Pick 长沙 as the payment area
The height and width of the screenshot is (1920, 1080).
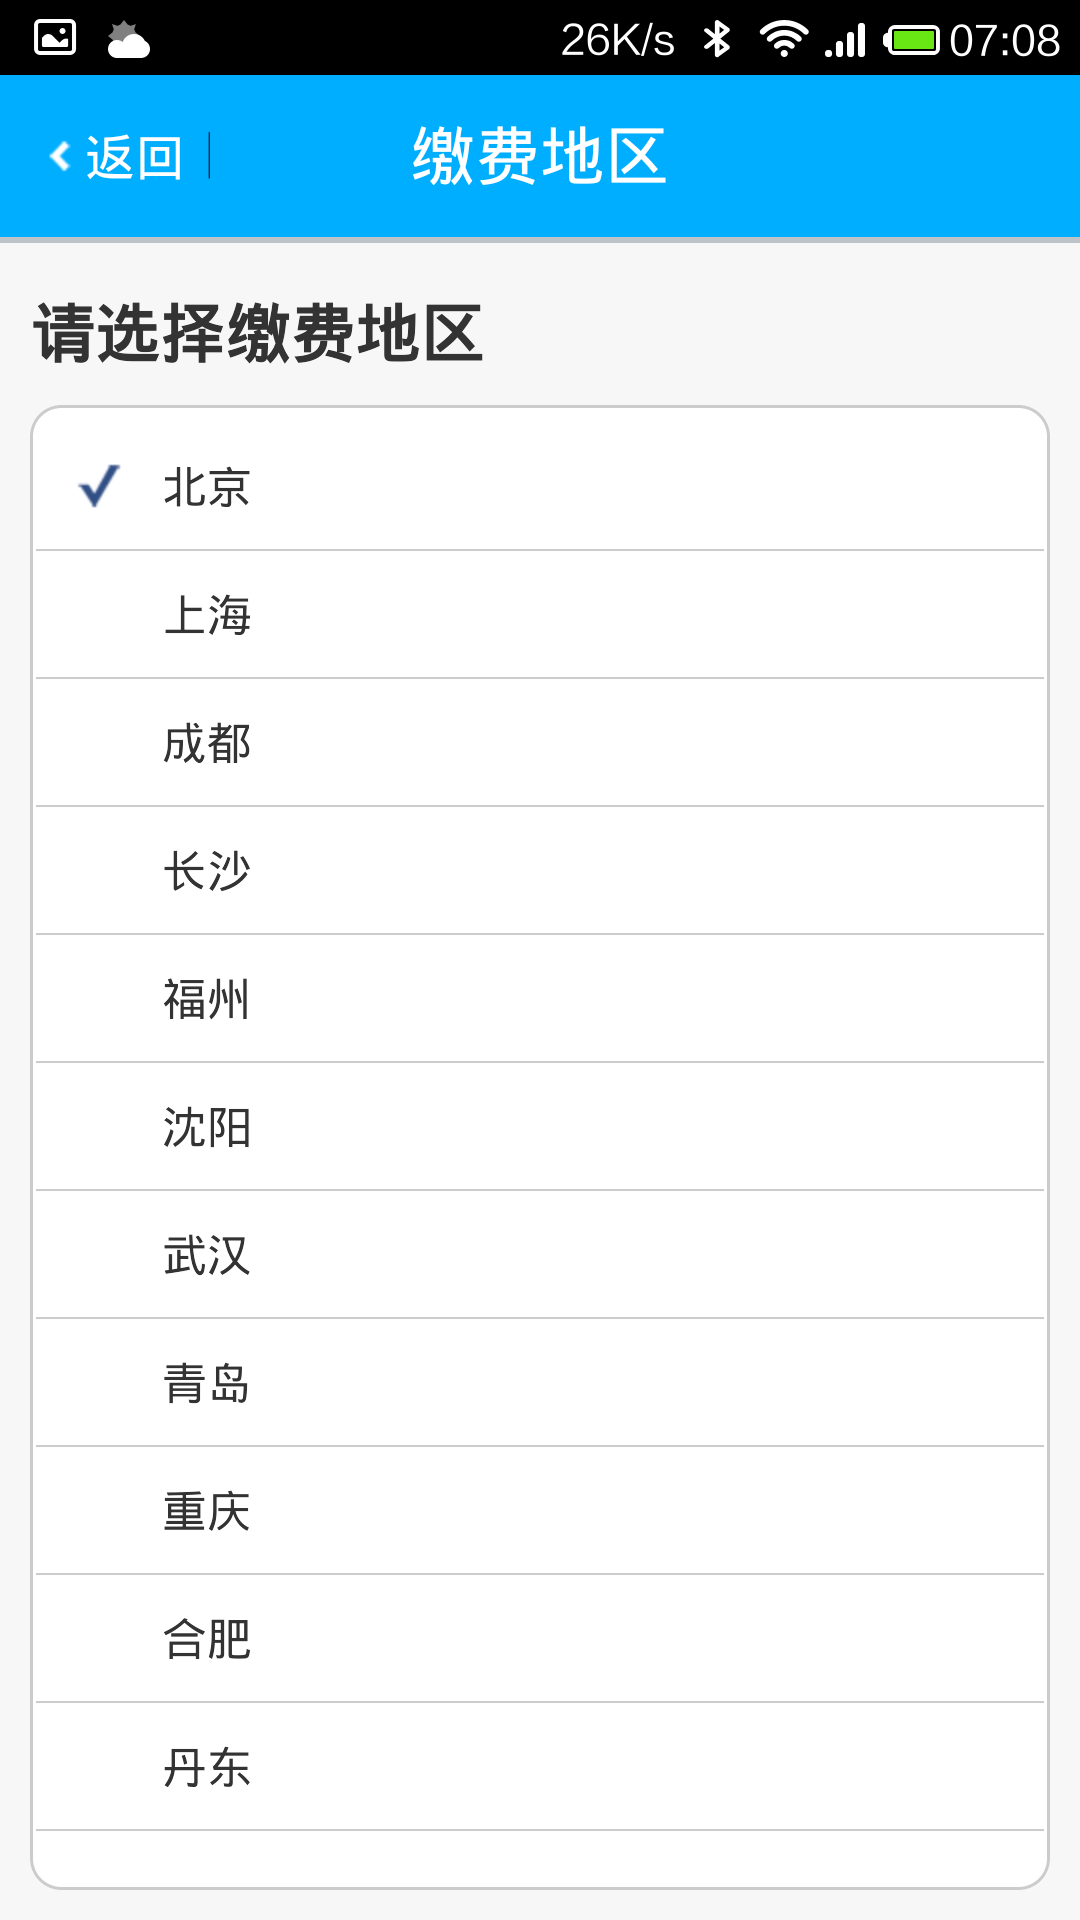pos(207,871)
